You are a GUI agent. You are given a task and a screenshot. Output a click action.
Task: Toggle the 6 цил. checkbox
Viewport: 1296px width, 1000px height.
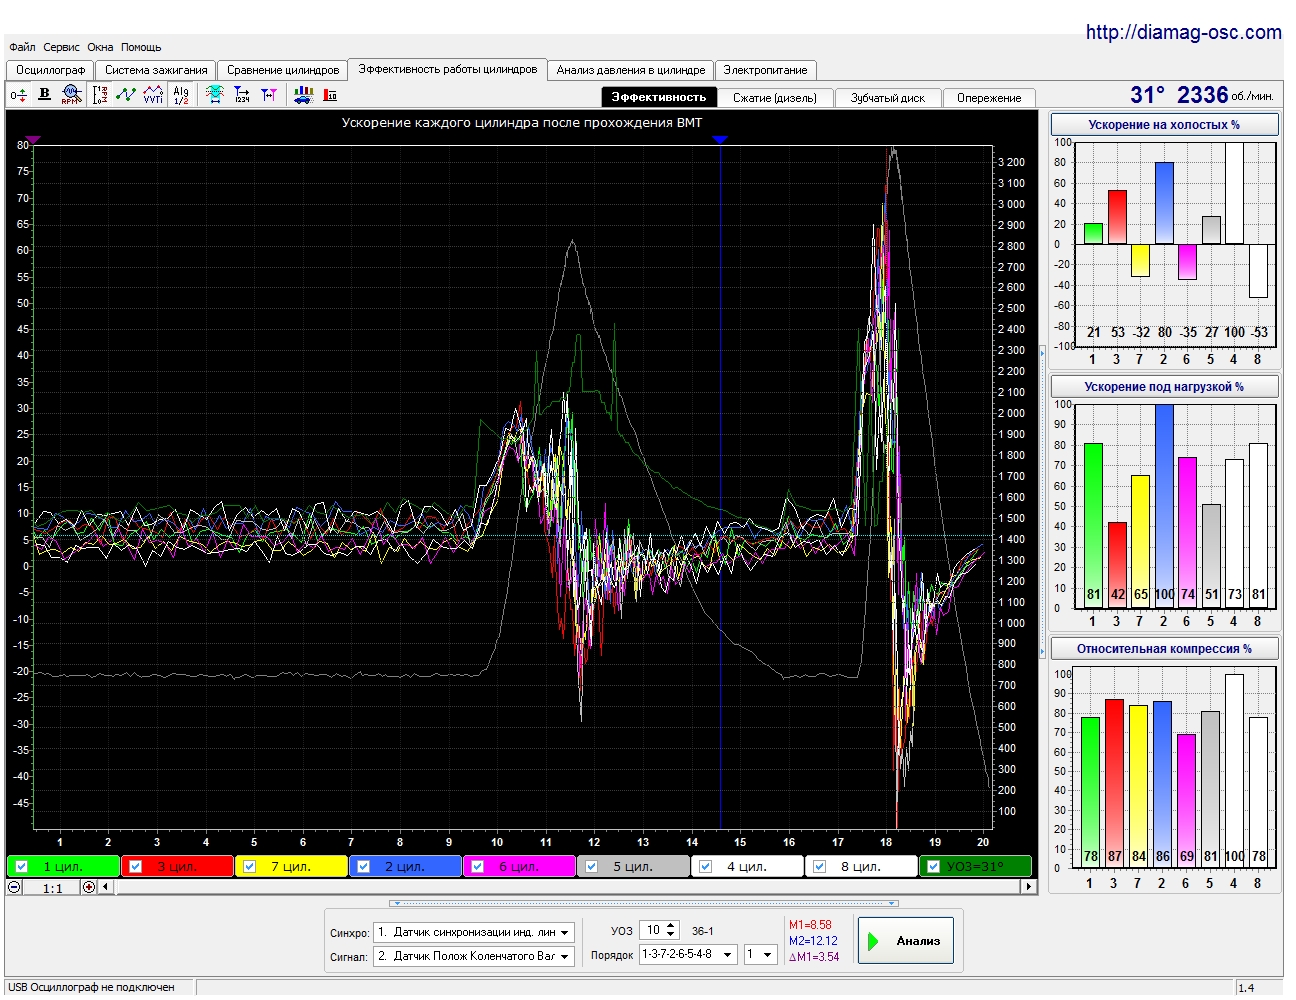click(478, 867)
